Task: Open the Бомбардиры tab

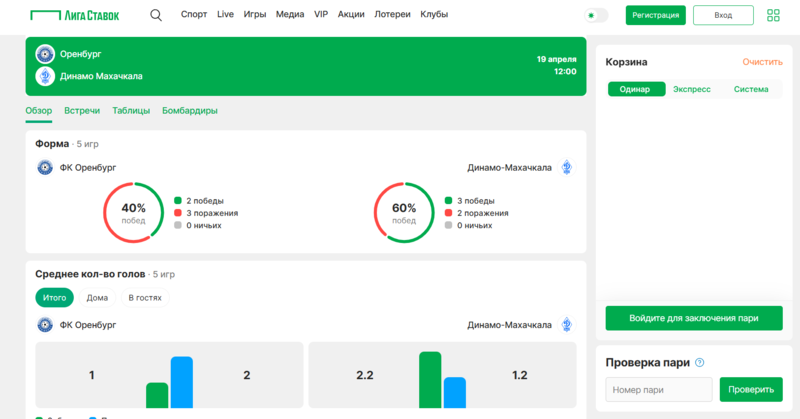Action: point(190,111)
